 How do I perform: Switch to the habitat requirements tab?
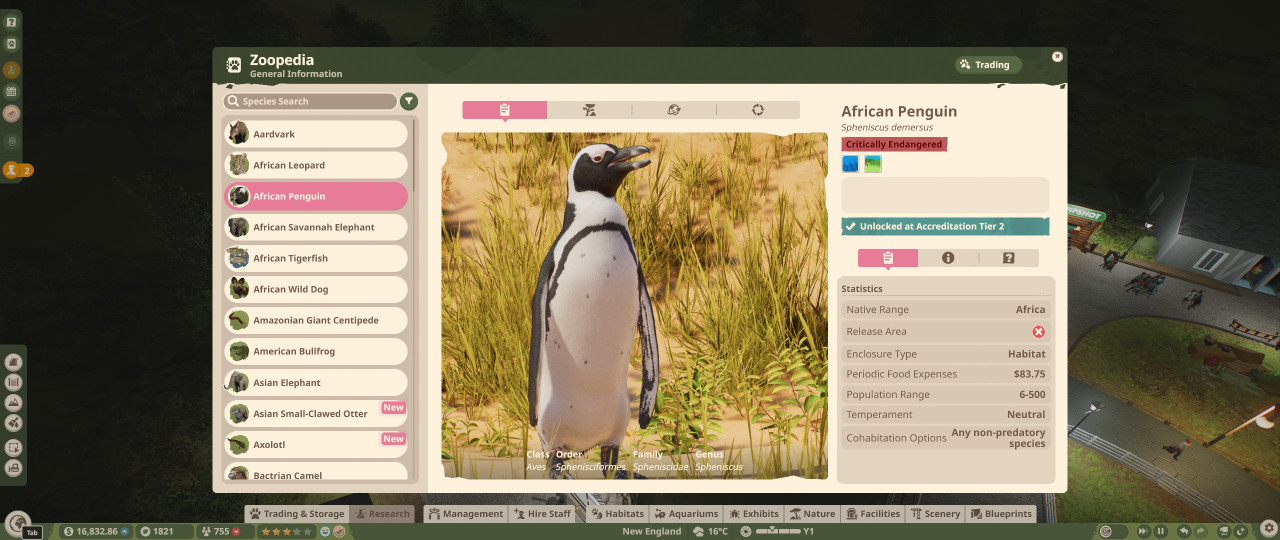(x=589, y=110)
